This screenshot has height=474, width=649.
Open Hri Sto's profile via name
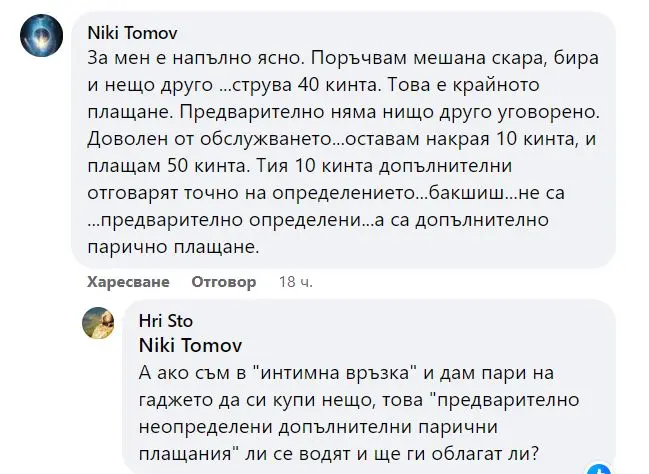(166, 321)
